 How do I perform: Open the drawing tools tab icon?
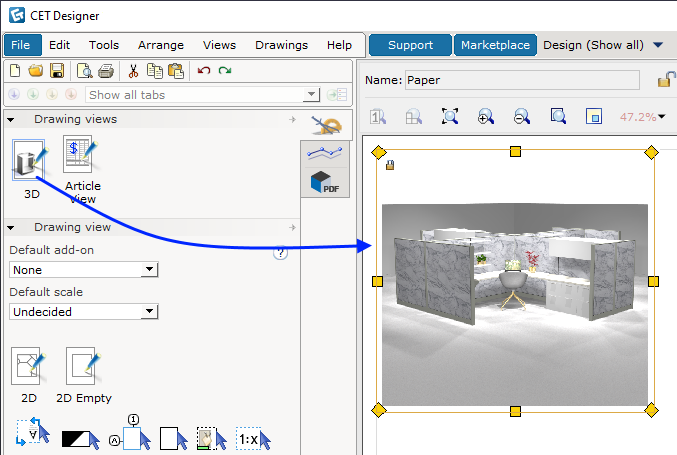pos(326,126)
